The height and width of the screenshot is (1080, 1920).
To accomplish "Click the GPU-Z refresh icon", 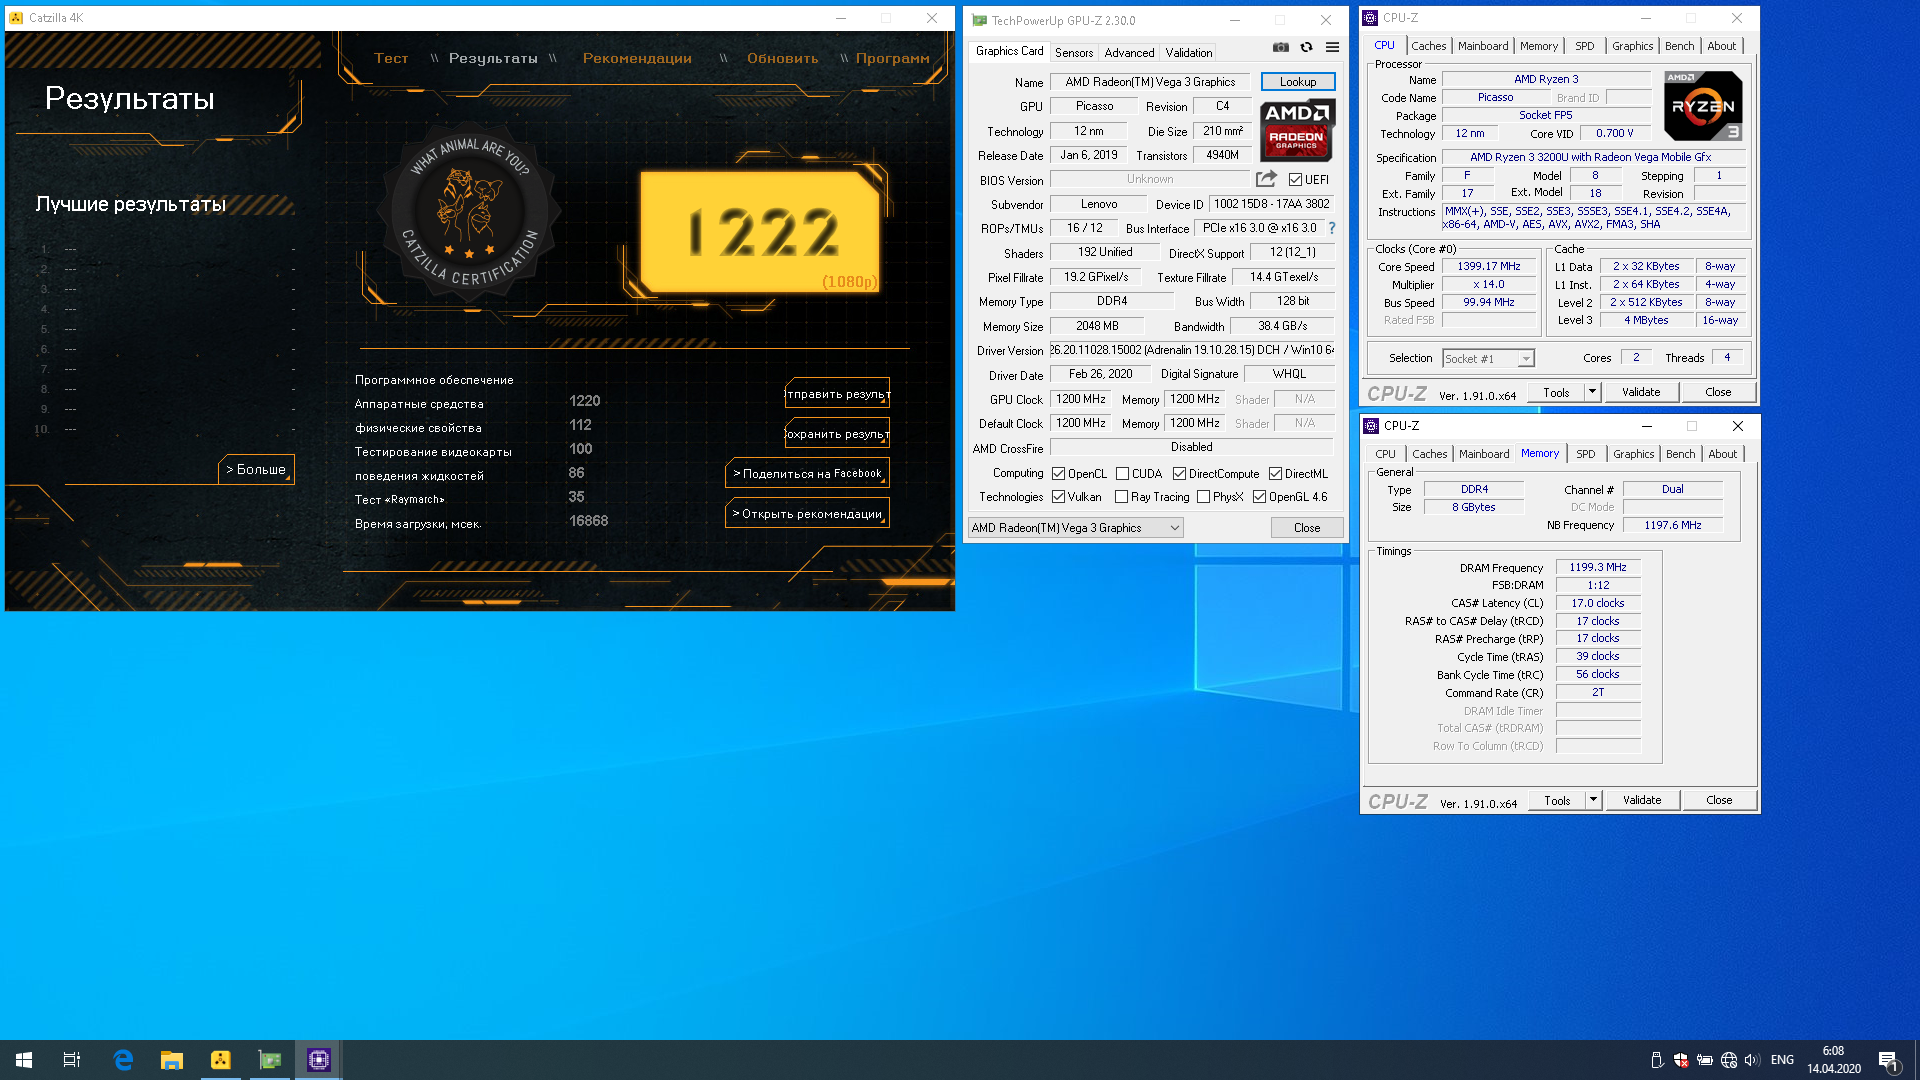I will coord(1306,47).
